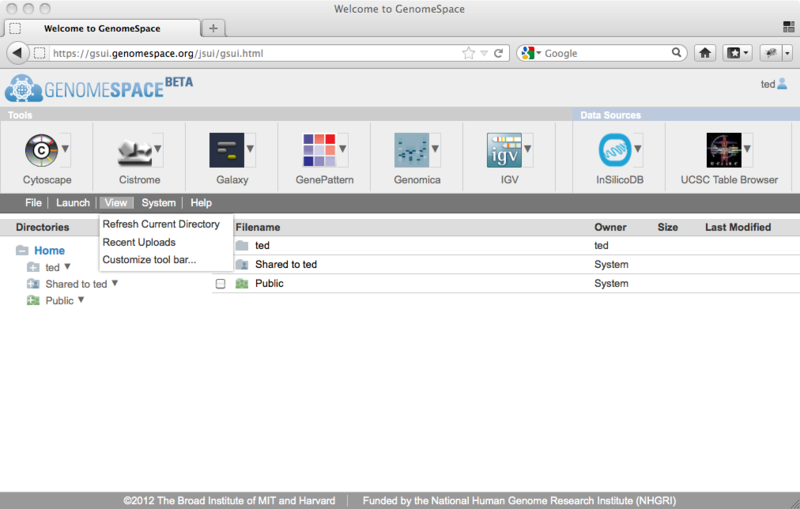Expand the GenePattern dropdown arrow
Screen dimensions: 800x509
[x=342, y=149]
